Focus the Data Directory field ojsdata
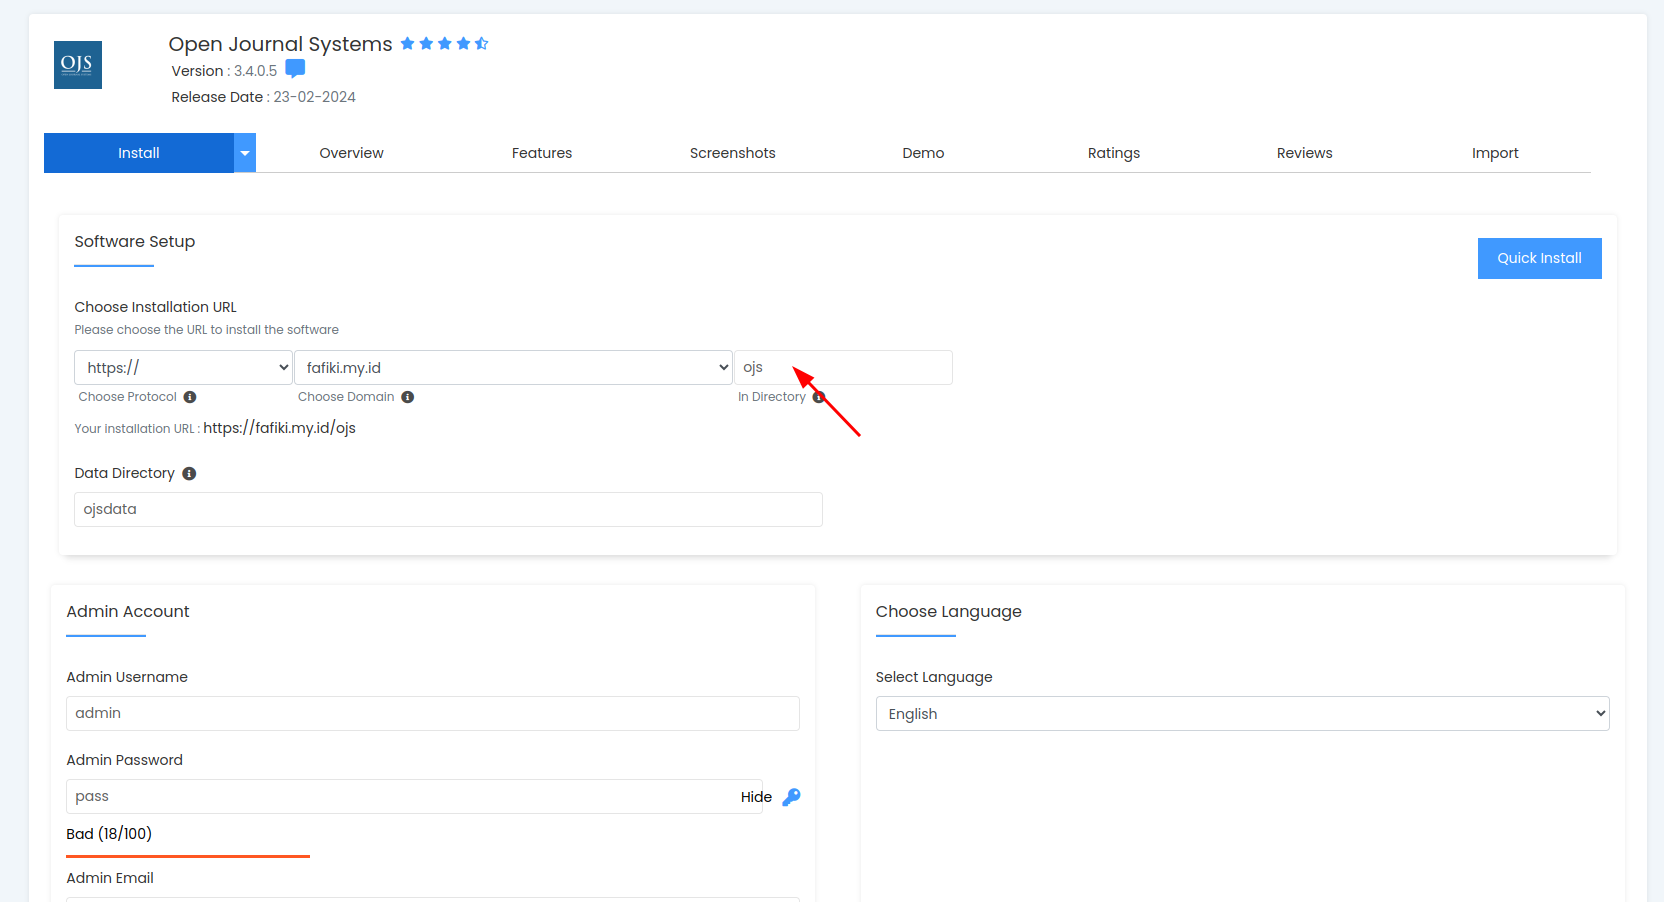The width and height of the screenshot is (1664, 902). coord(448,509)
